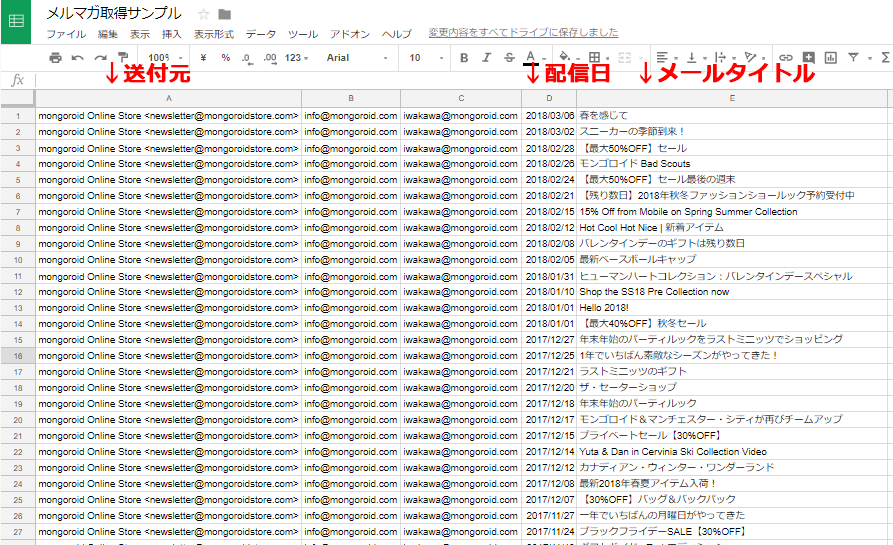Open horizontal align dropdown

click(666, 58)
